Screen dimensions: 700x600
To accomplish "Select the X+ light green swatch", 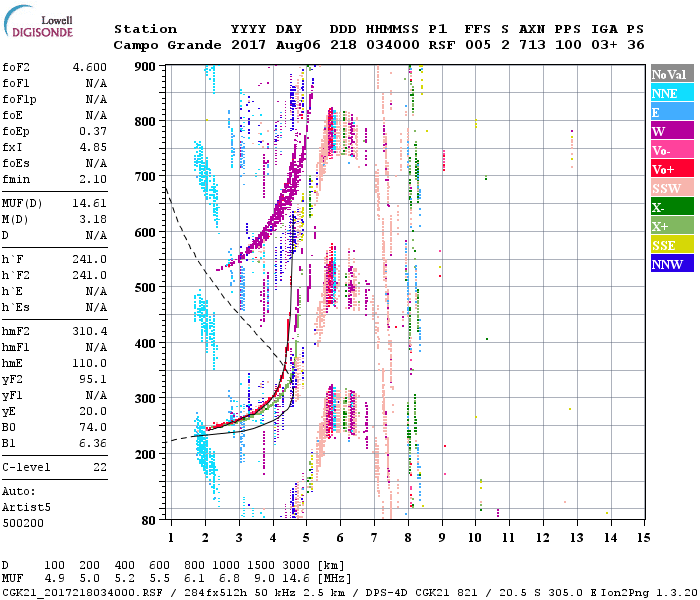I will (672, 225).
